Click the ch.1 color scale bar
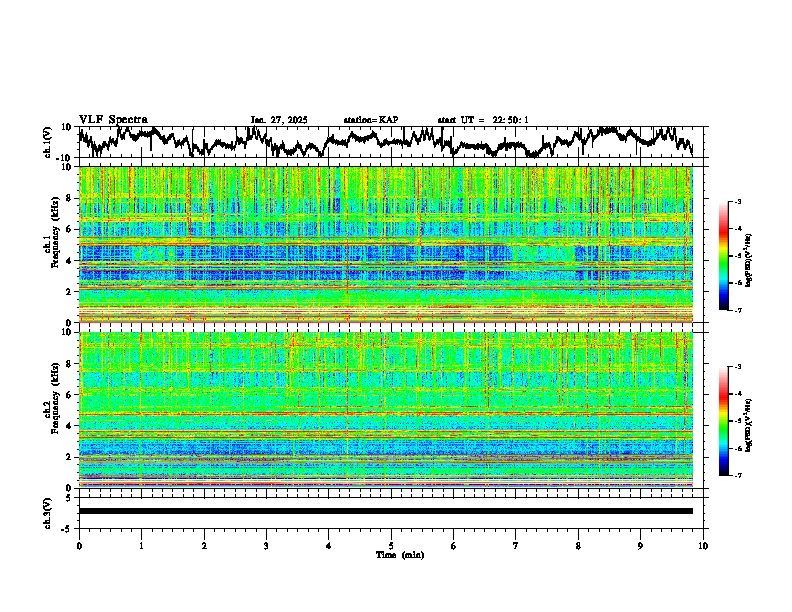The image size is (792, 612). (723, 256)
